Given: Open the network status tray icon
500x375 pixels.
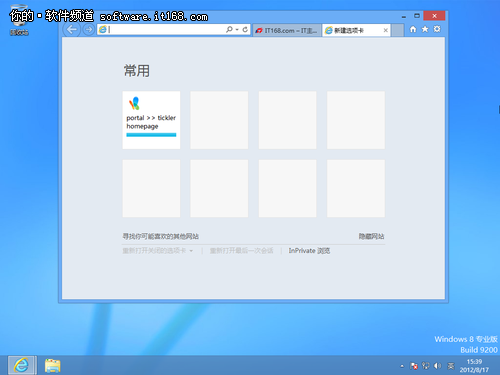Looking at the screenshot, I should pos(426,366).
